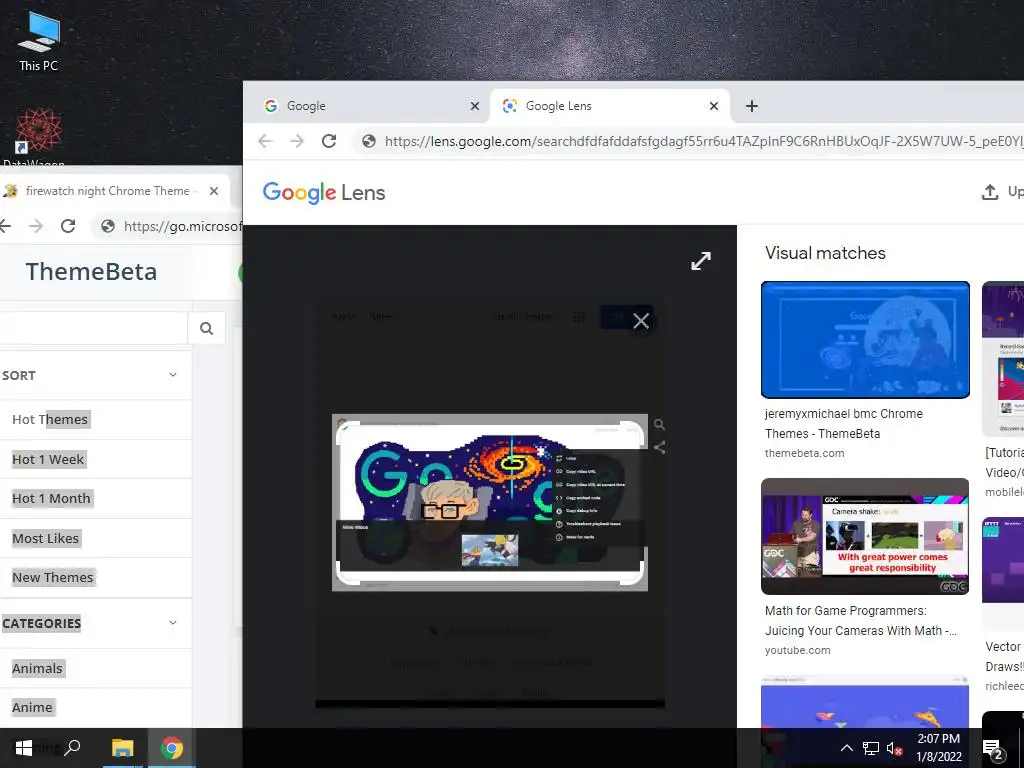Open a new tab with plus button
This screenshot has height=768, width=1024.
[x=752, y=106]
